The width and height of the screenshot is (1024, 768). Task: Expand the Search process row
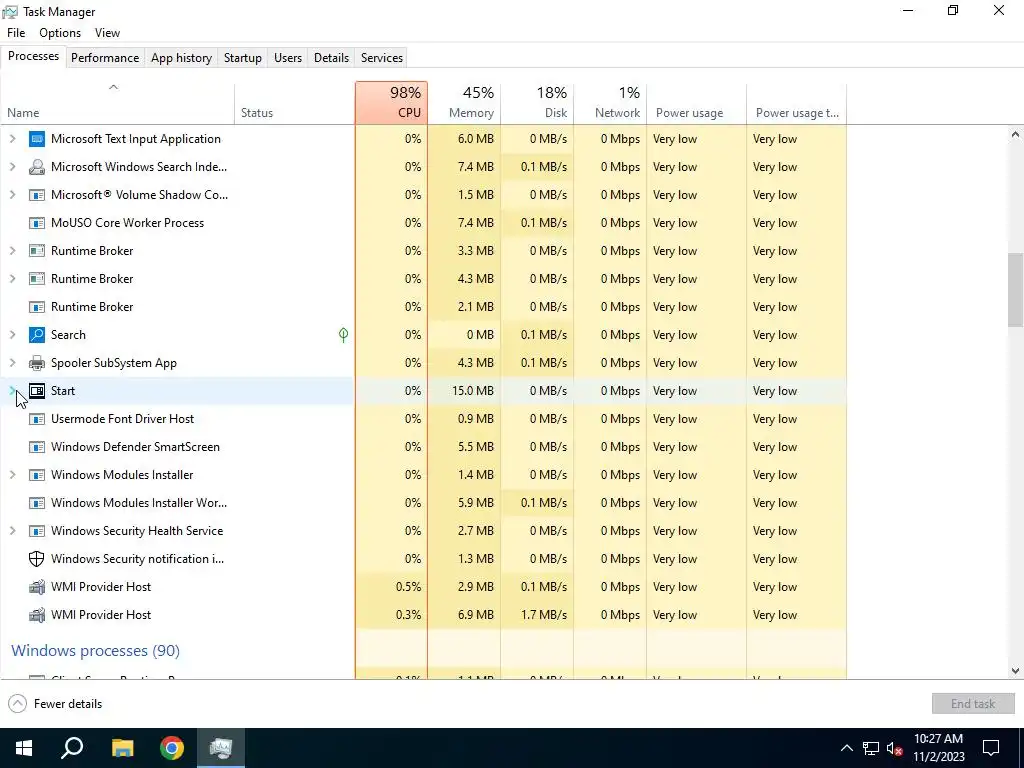(x=12, y=335)
